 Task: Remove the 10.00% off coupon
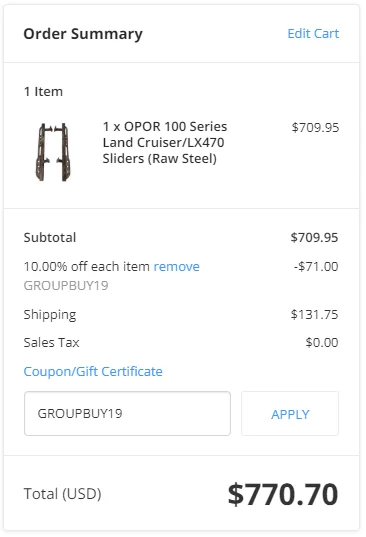(x=176, y=266)
